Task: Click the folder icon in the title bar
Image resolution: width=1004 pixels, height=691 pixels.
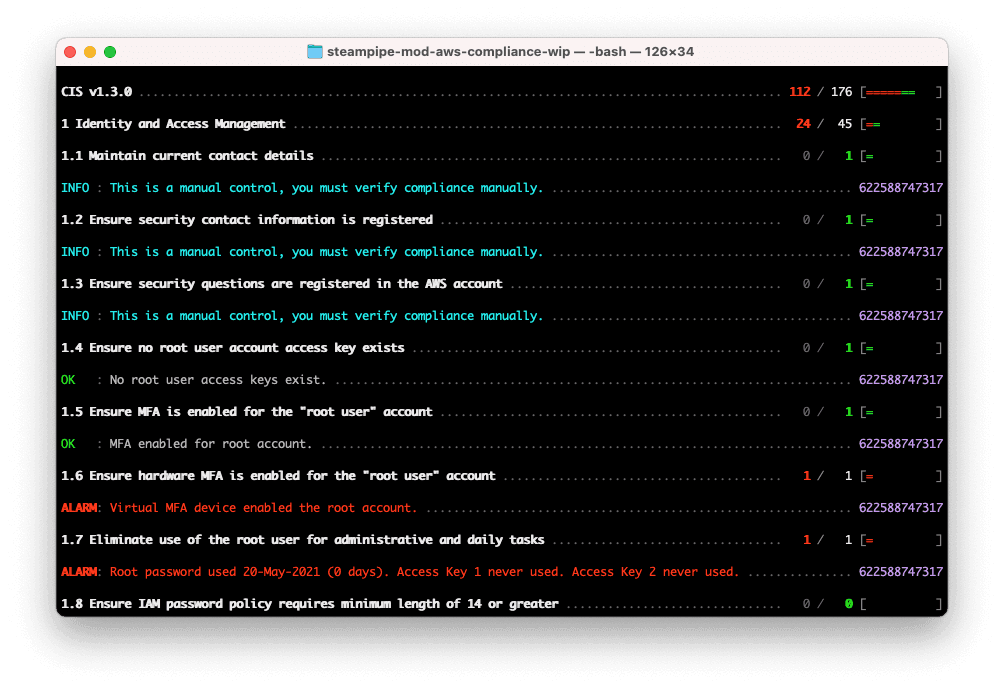Action: 315,52
